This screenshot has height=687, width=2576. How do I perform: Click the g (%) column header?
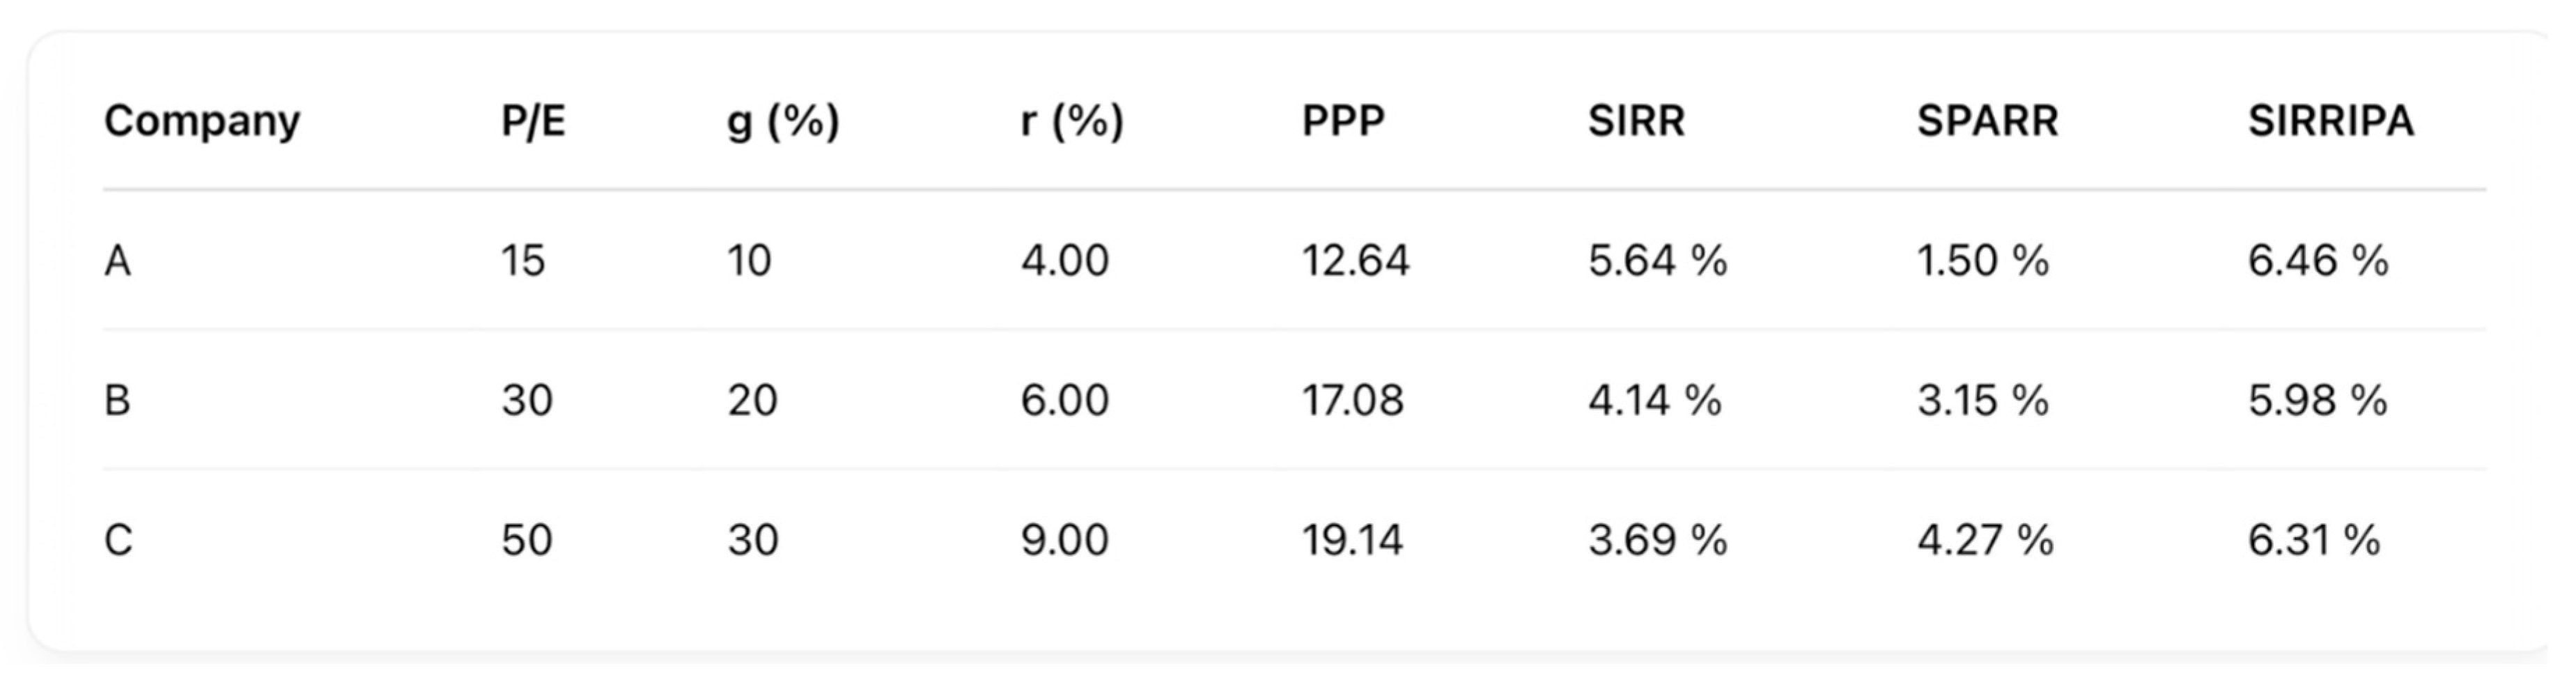pos(783,121)
